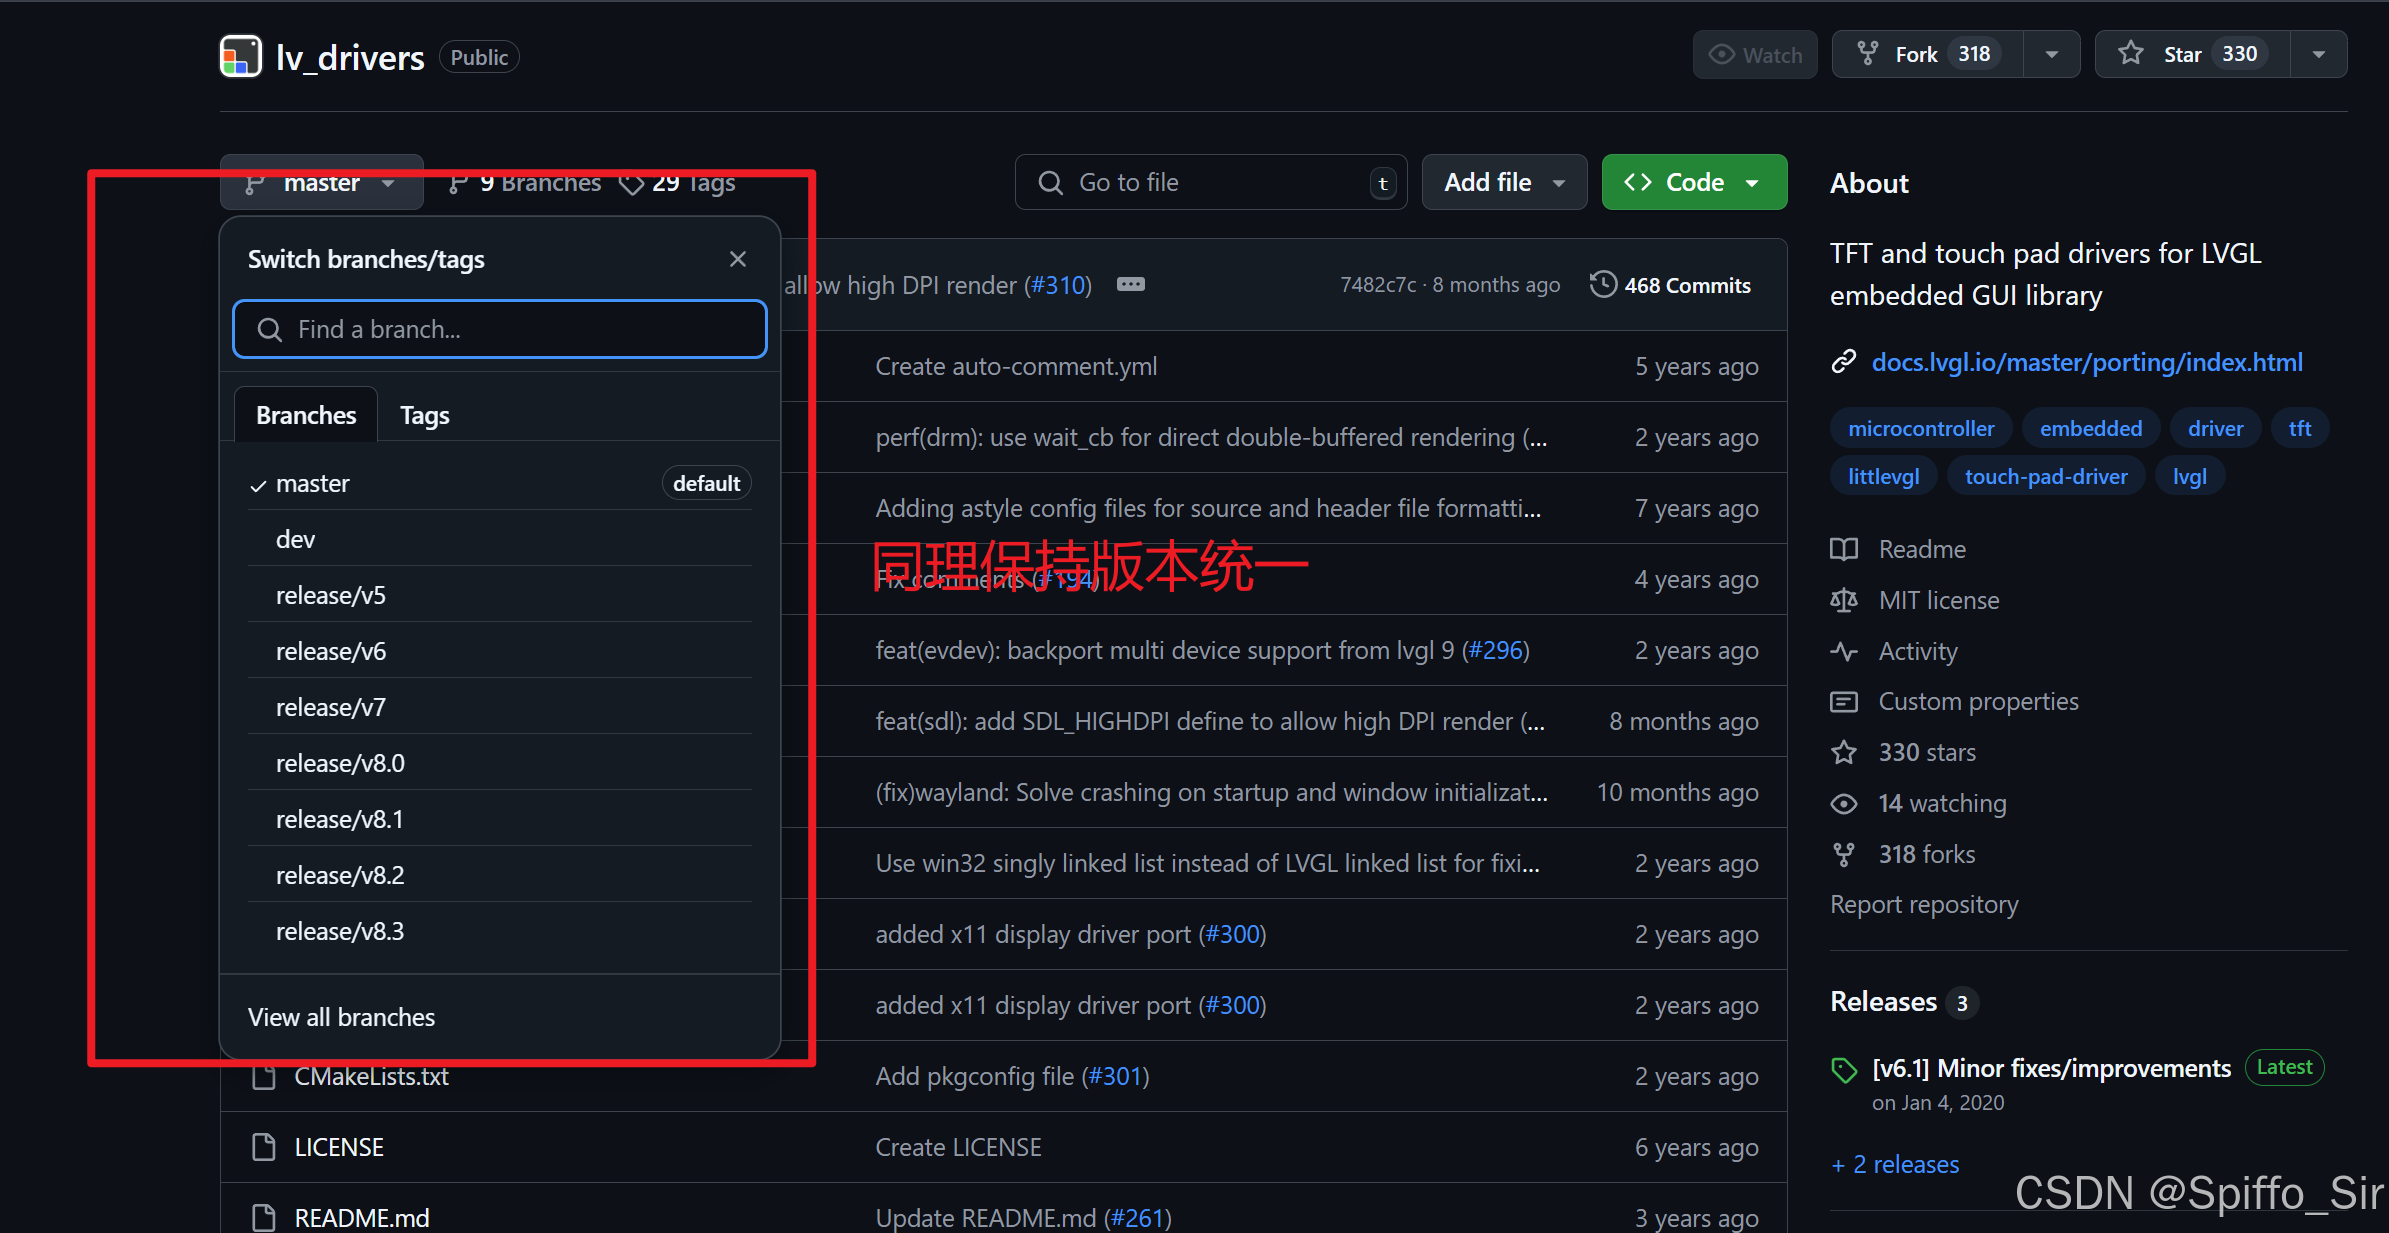Click the 330 stars star icon

(1844, 752)
